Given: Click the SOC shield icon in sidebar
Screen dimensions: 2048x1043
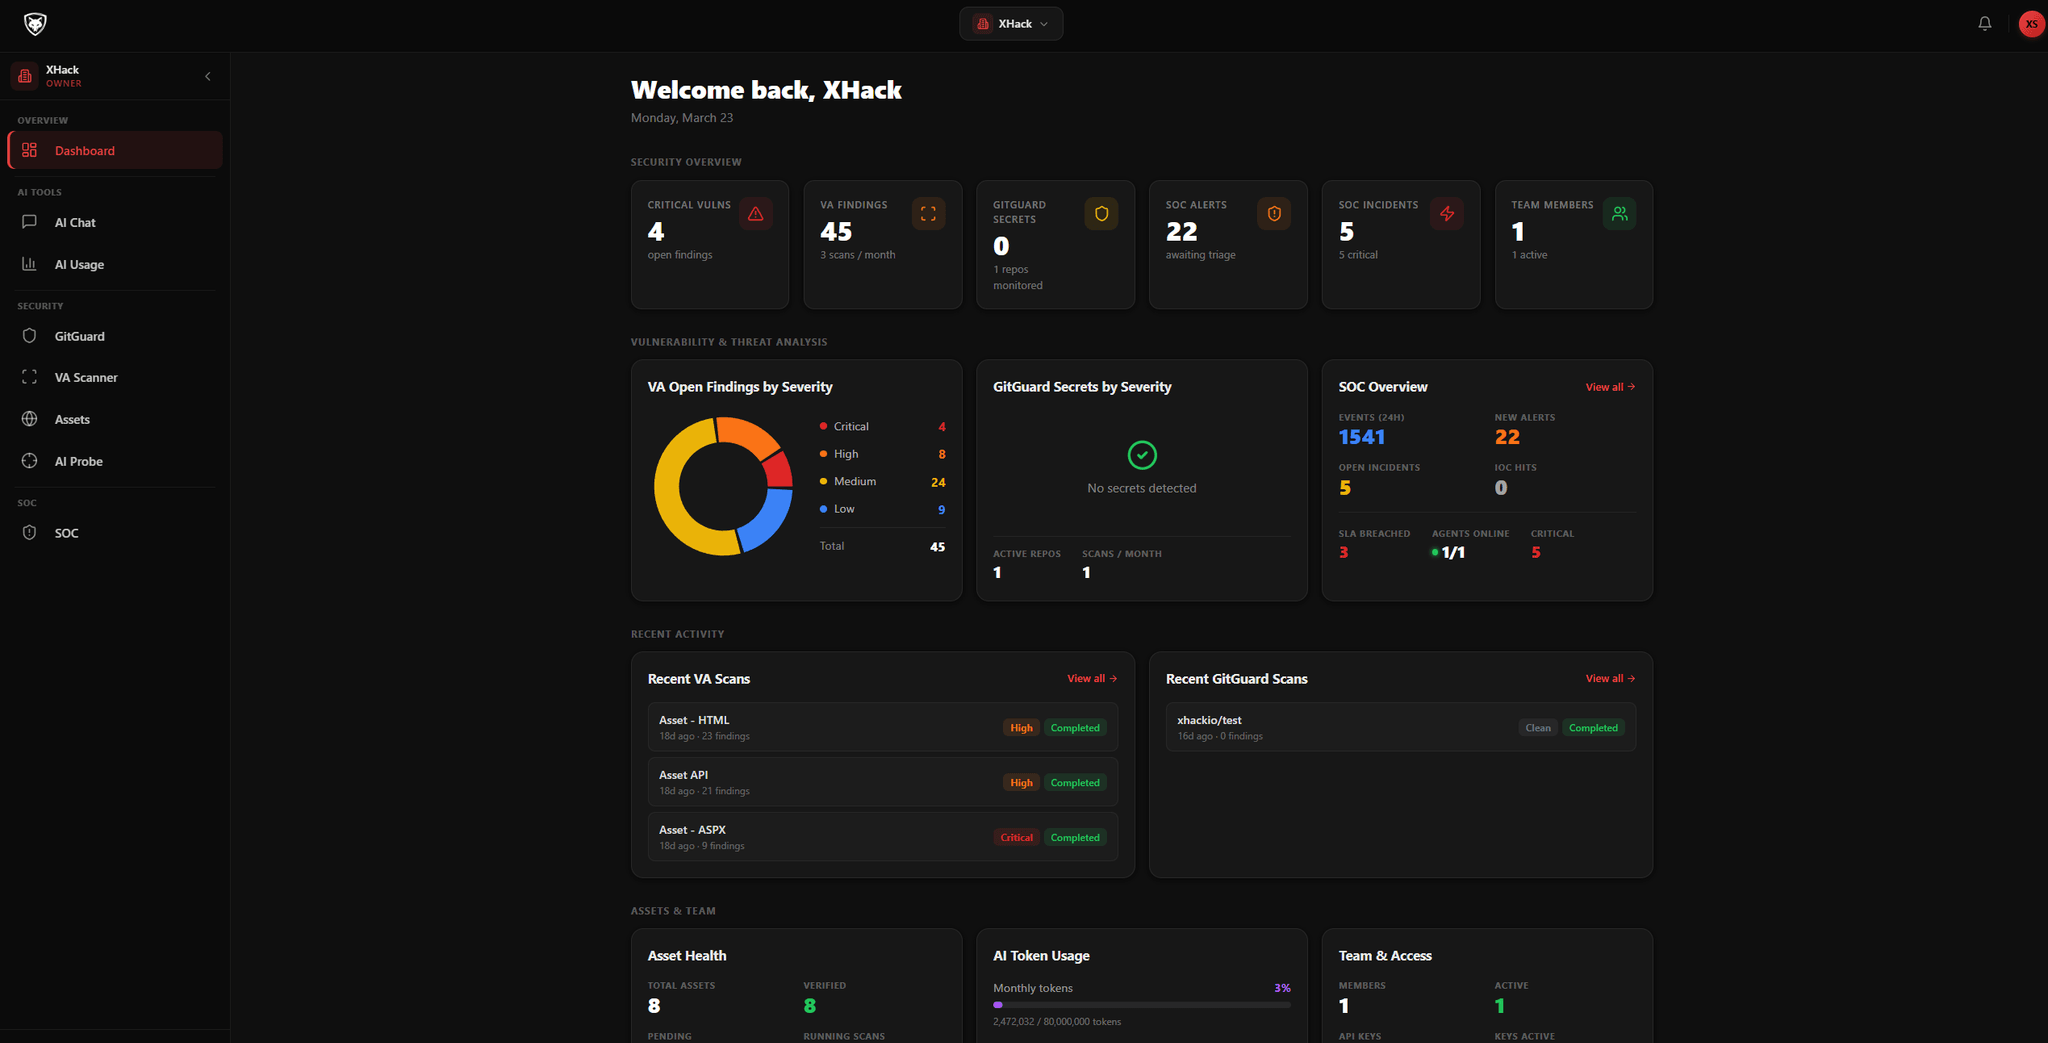Looking at the screenshot, I should 30,533.
